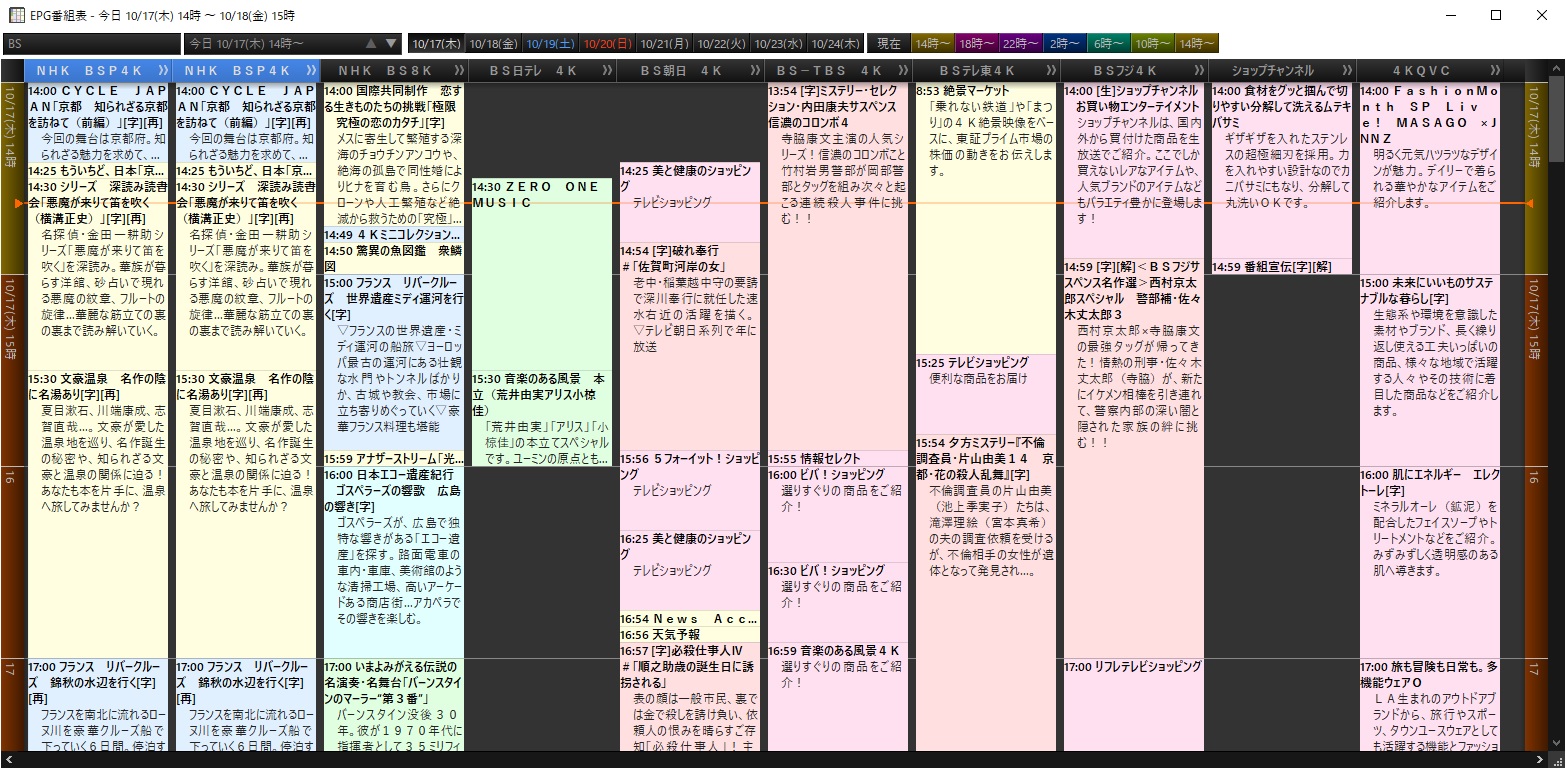Click the chevron on BSテレ東4K header
The width and height of the screenshot is (1566, 769).
click(1050, 71)
